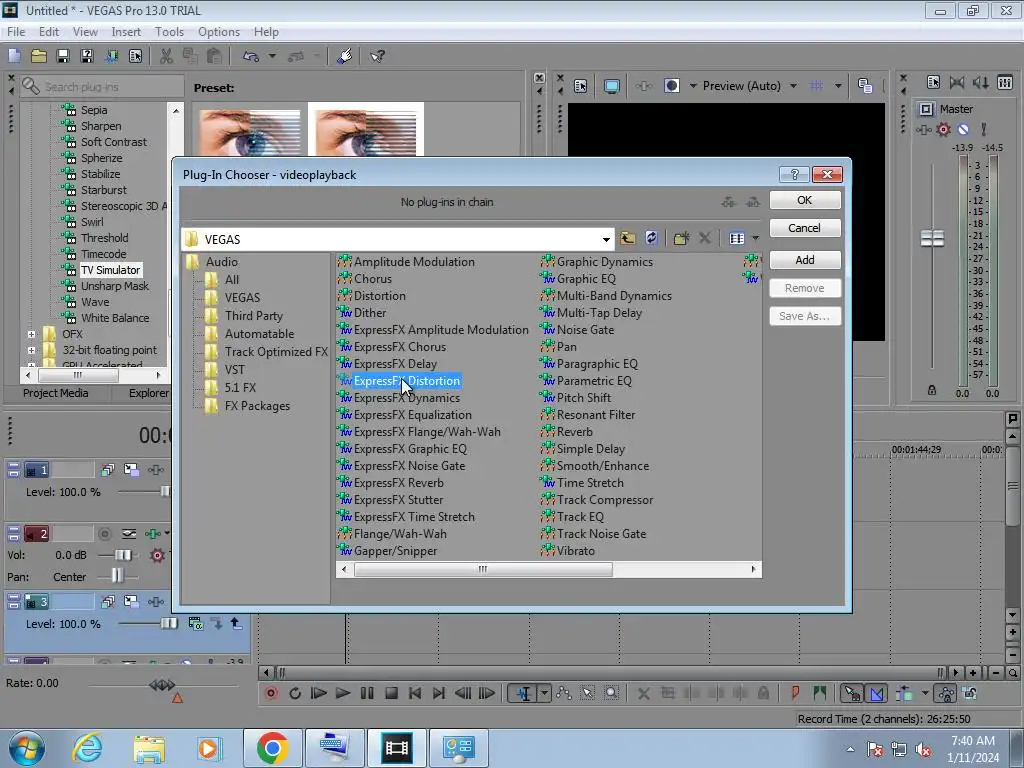This screenshot has height=768, width=1024.
Task: Open the edit tool selector dropdown arrow
Action: [544, 693]
